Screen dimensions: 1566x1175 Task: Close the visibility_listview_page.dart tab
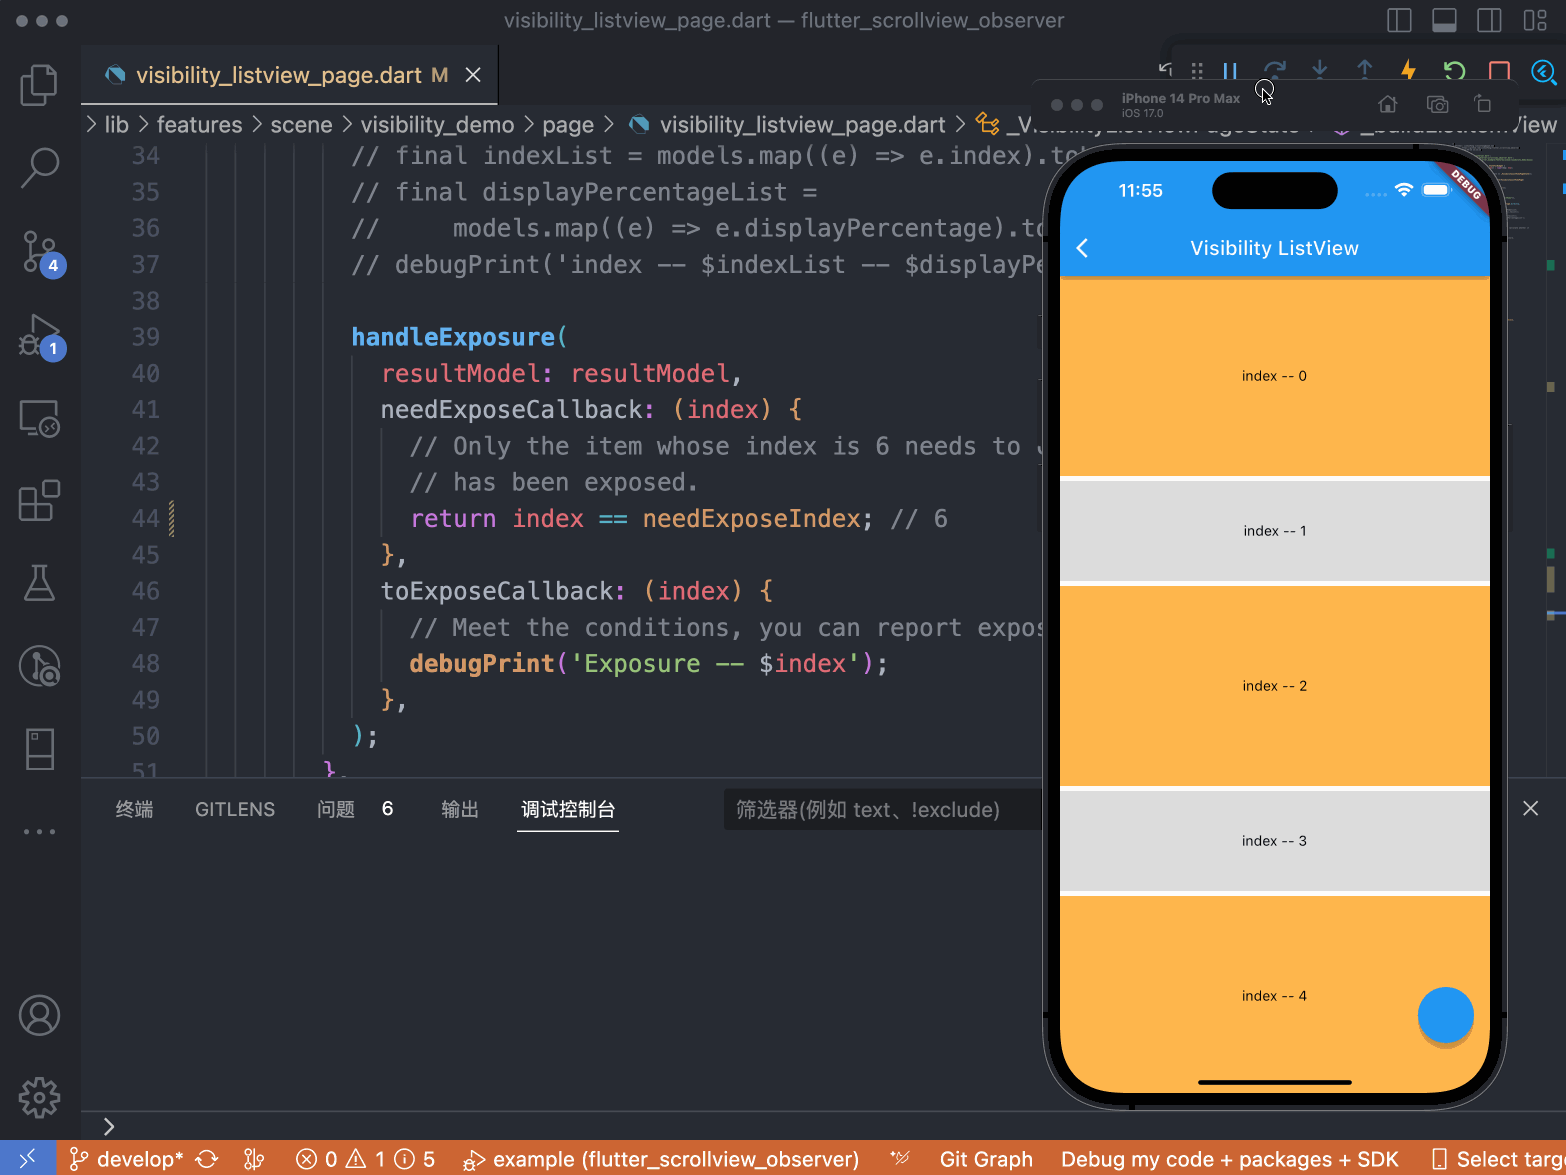pyautogui.click(x=473, y=75)
